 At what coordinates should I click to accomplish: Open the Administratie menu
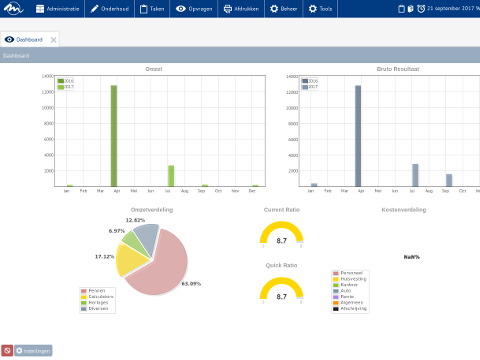pos(58,9)
